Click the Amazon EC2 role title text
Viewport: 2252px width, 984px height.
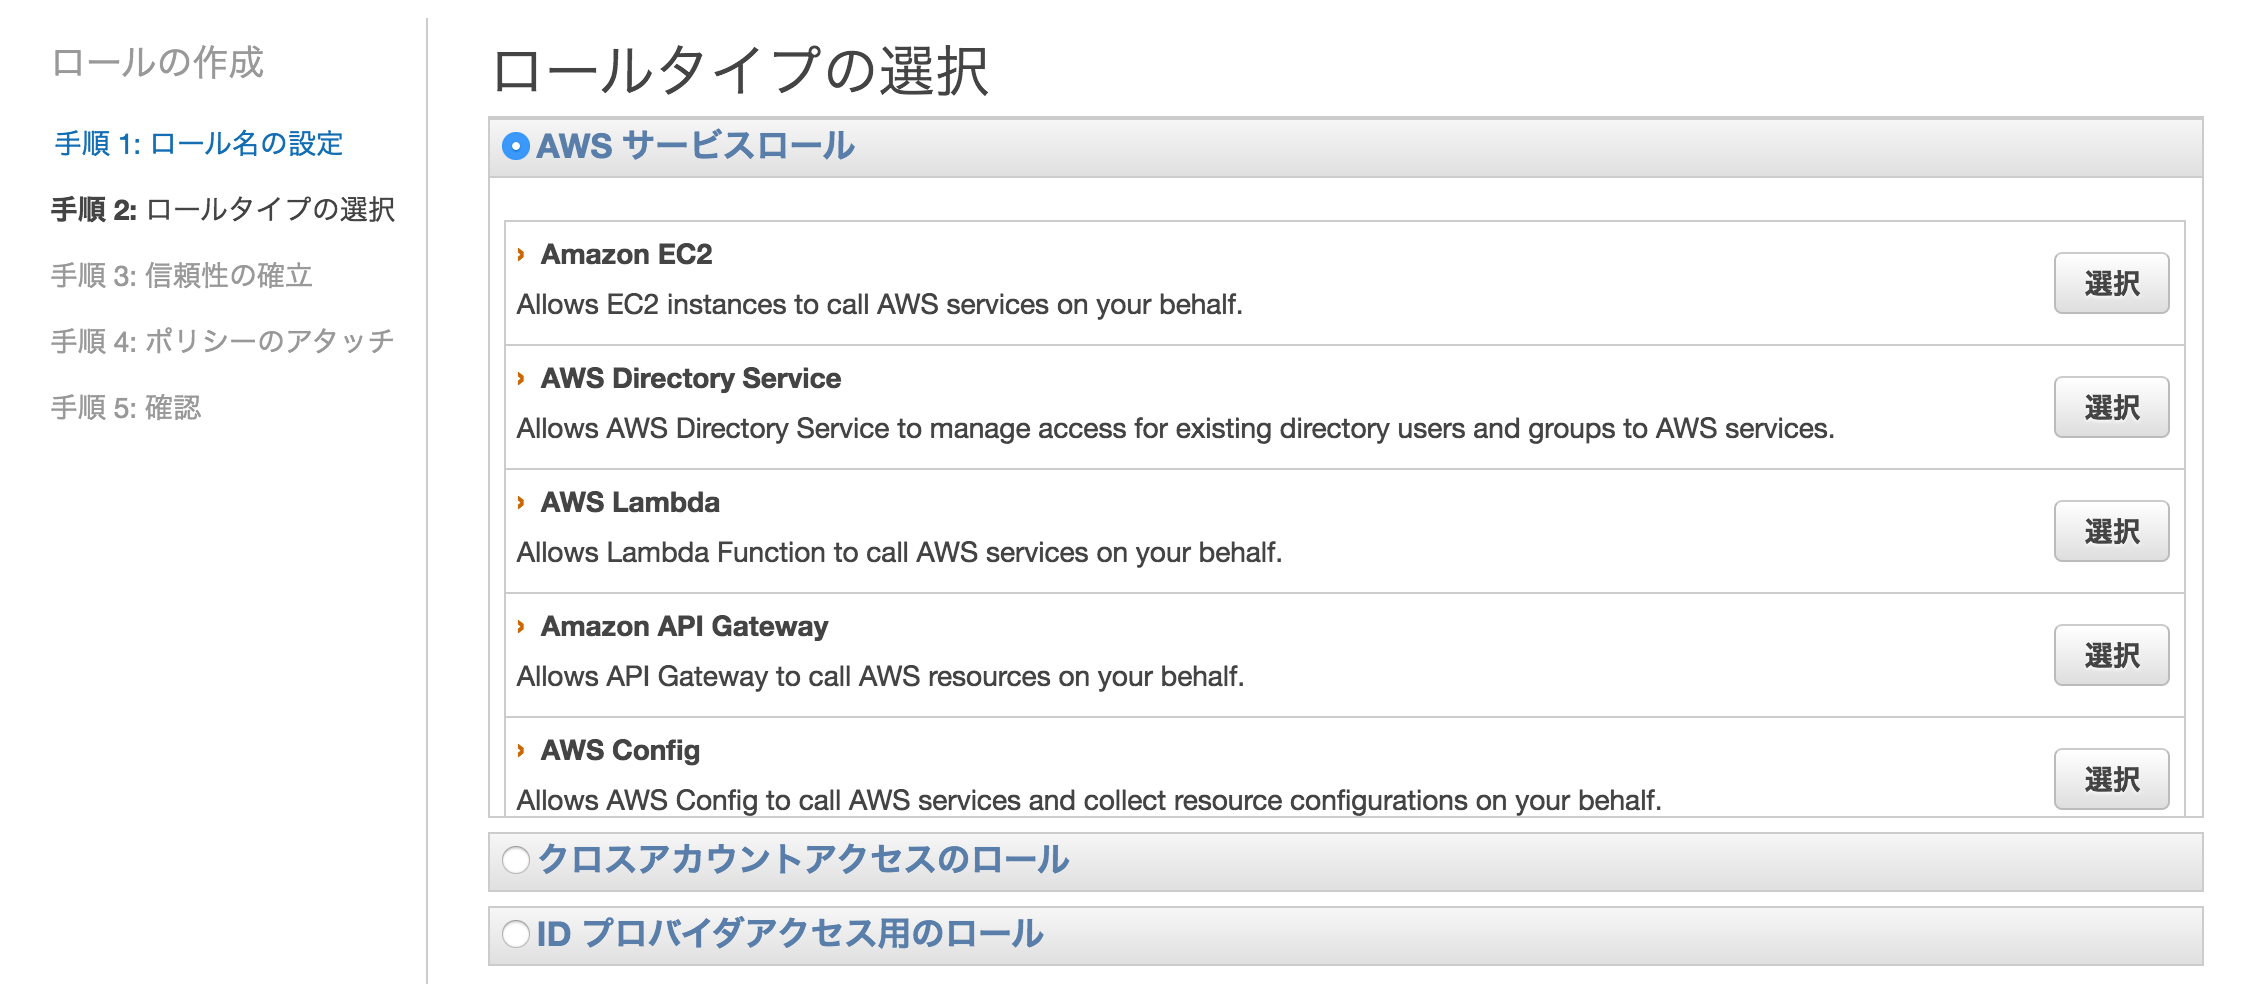pos(625,254)
